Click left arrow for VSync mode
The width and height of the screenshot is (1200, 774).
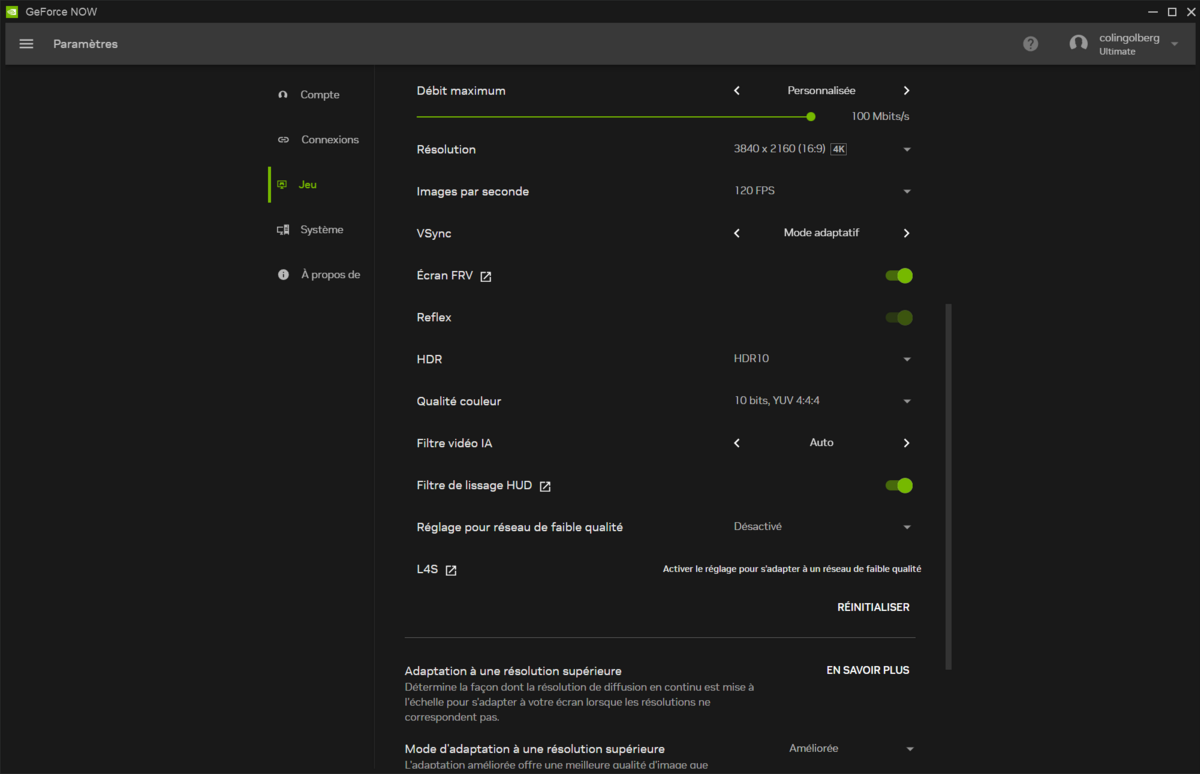(737, 233)
